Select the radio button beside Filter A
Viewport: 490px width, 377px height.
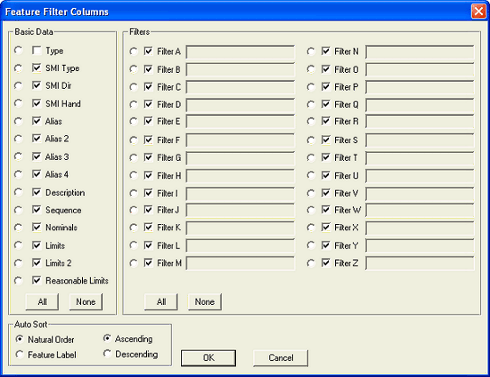tap(133, 51)
